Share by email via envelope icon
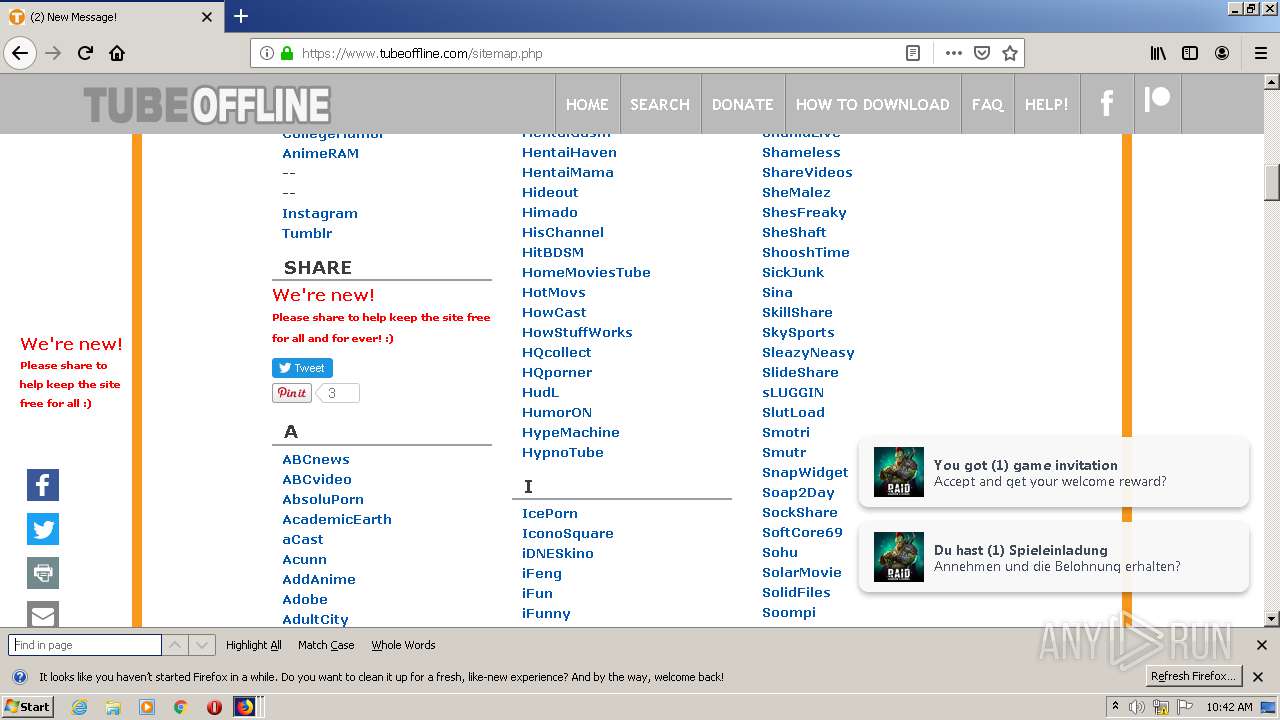The width and height of the screenshot is (1280, 720). (43, 614)
